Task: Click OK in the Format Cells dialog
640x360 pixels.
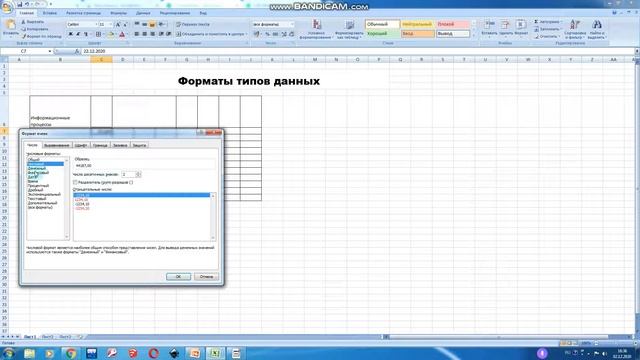Action: coord(178,276)
